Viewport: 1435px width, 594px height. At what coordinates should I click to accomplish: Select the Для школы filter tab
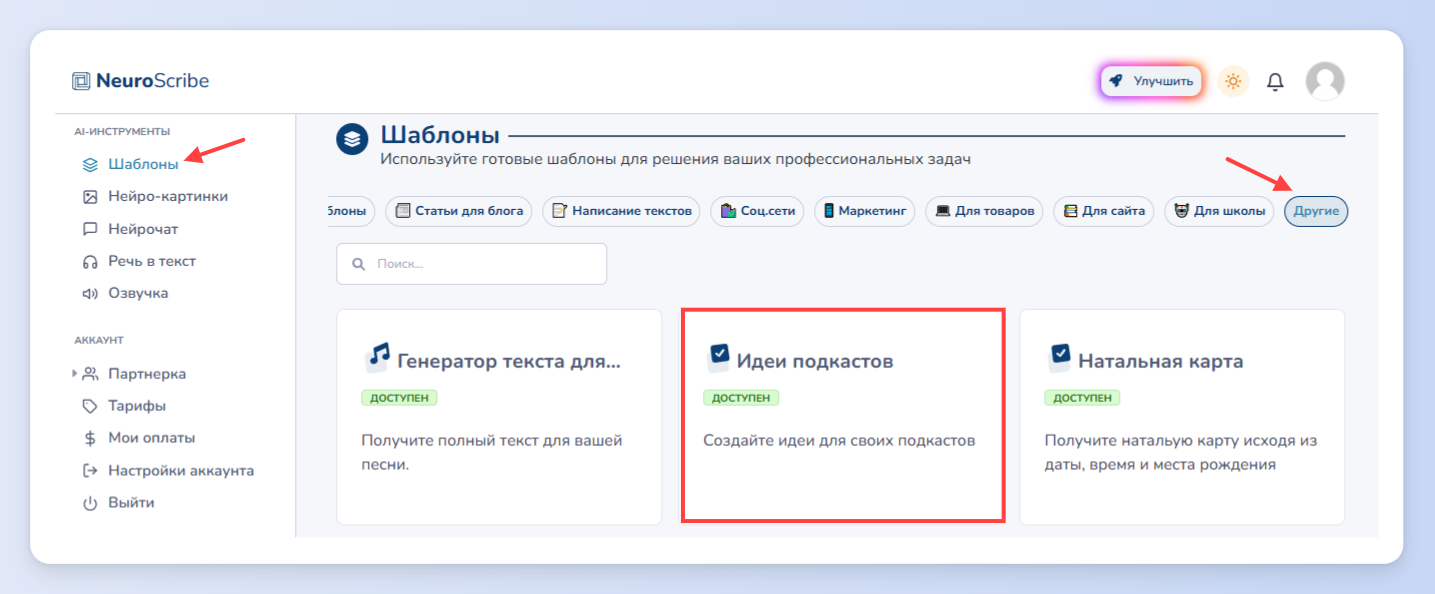1219,211
